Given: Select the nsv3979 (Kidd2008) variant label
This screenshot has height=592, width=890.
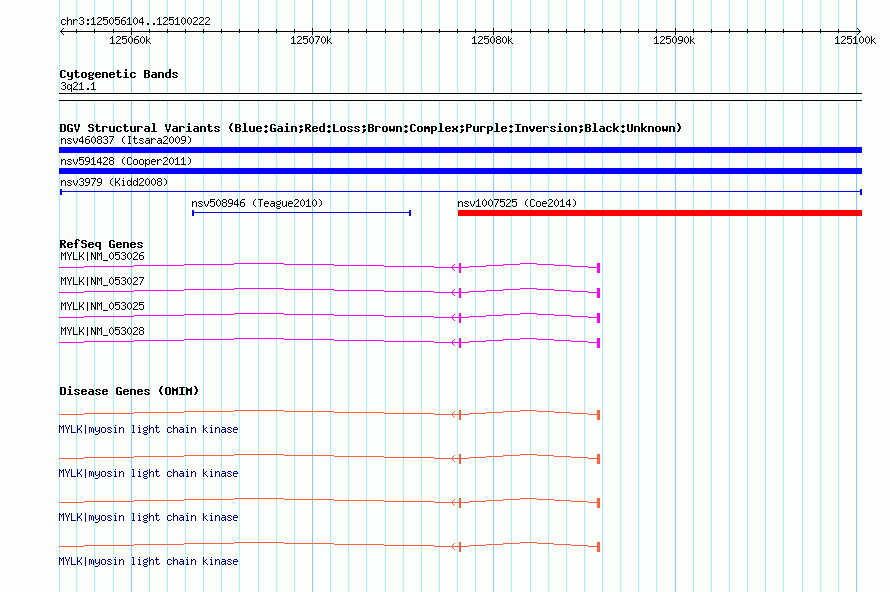Looking at the screenshot, I should pos(114,182).
